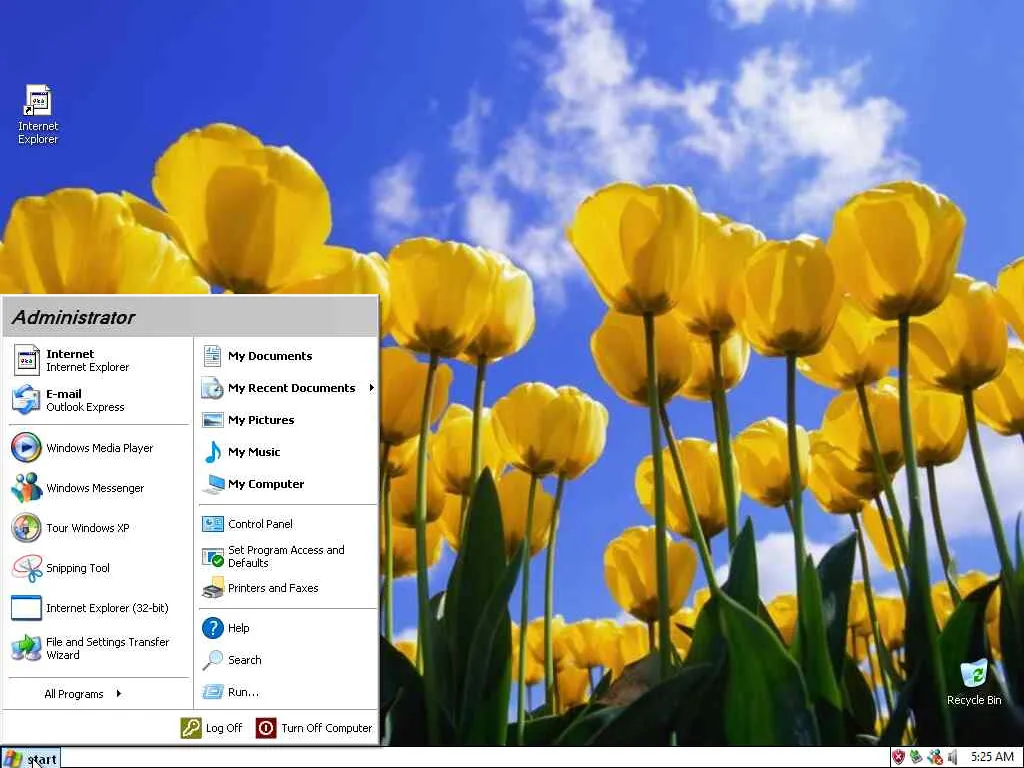This screenshot has height=768, width=1024.
Task: Open My Pictures folder
Action: click(287, 420)
